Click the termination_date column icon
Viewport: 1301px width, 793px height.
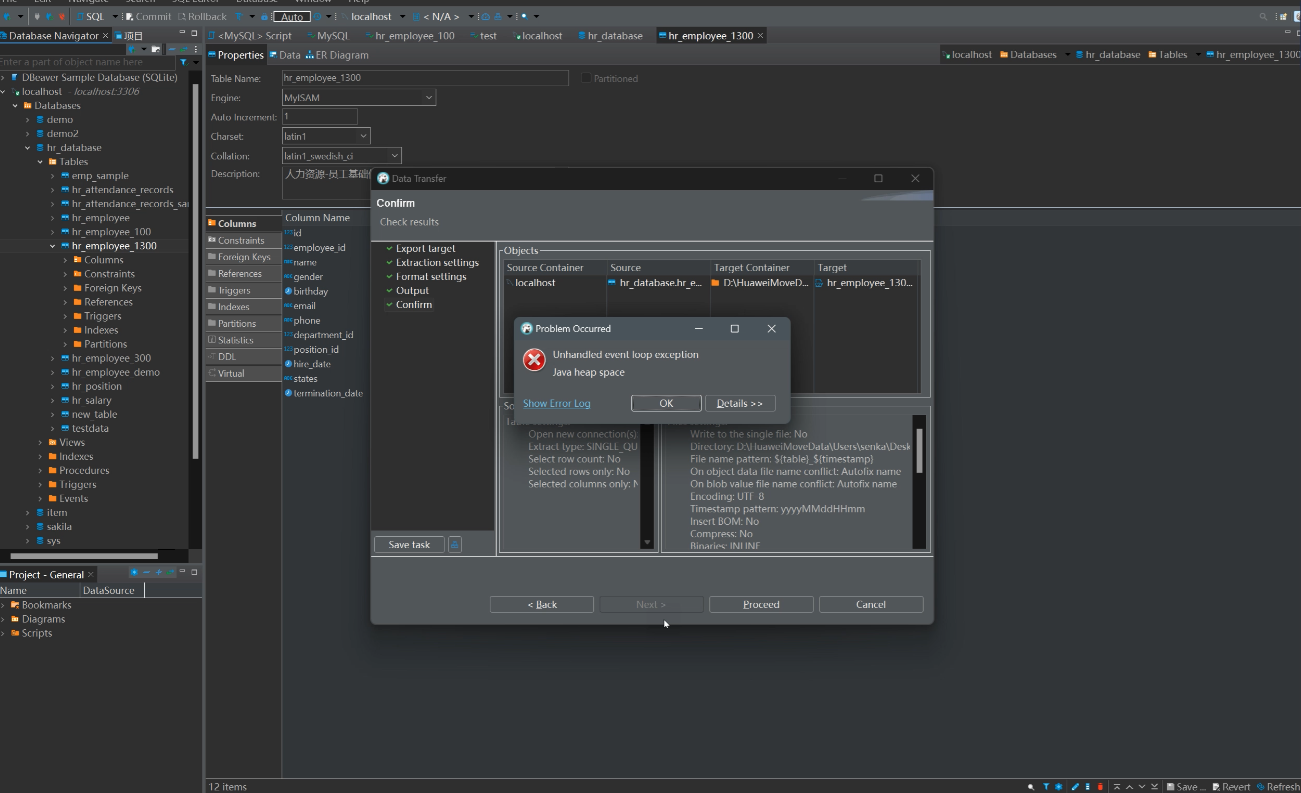tap(288, 393)
